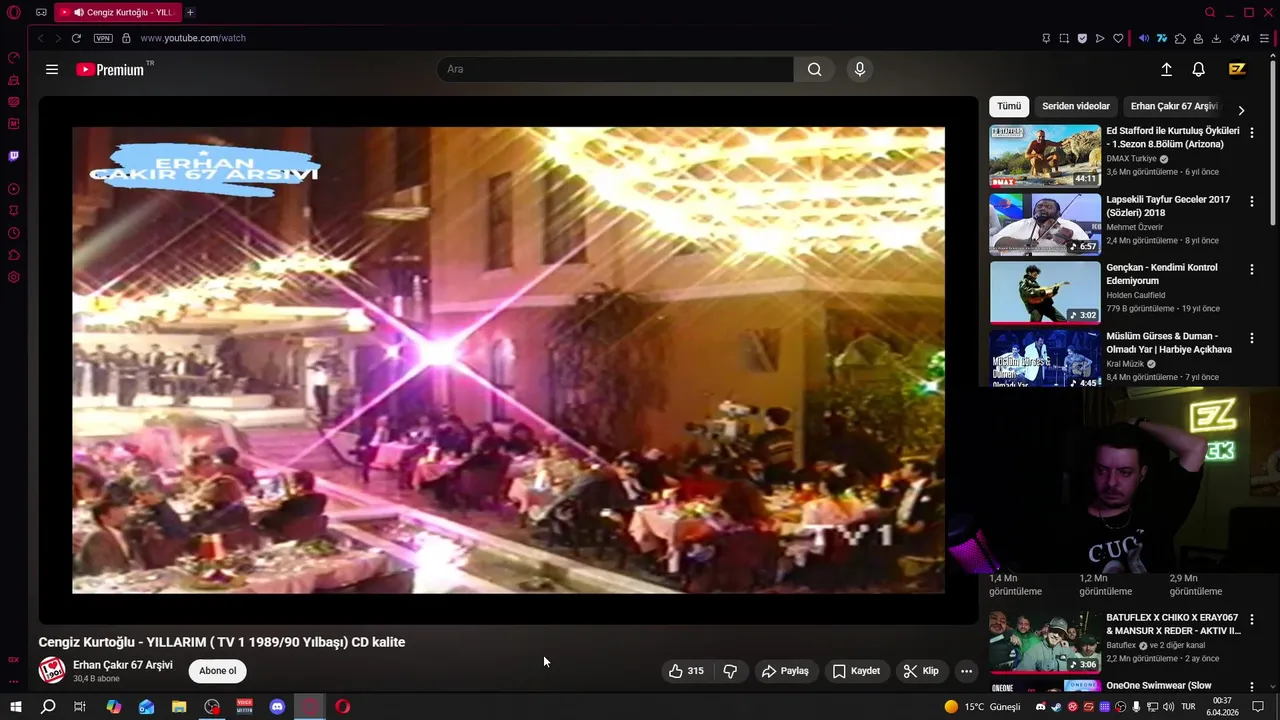Screen dimensions: 1280x720
Task: Click the video player to pause
Action: (508, 360)
